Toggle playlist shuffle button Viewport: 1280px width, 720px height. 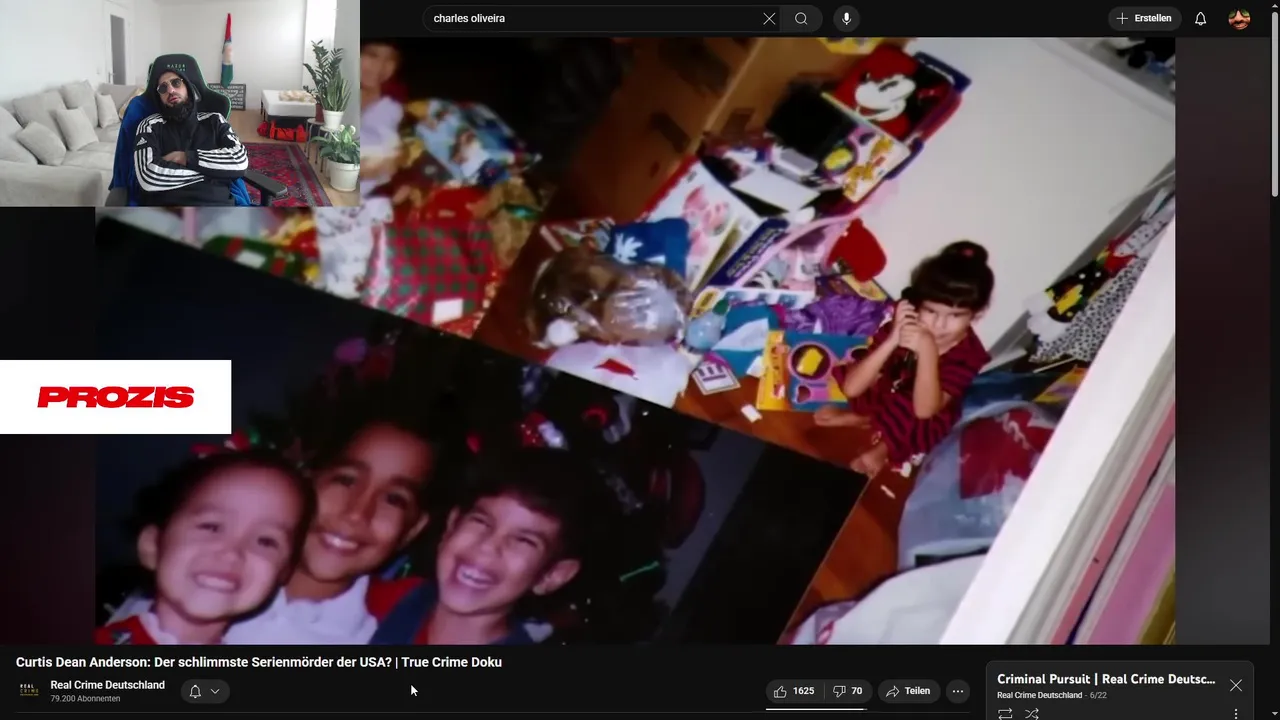pyautogui.click(x=1032, y=713)
